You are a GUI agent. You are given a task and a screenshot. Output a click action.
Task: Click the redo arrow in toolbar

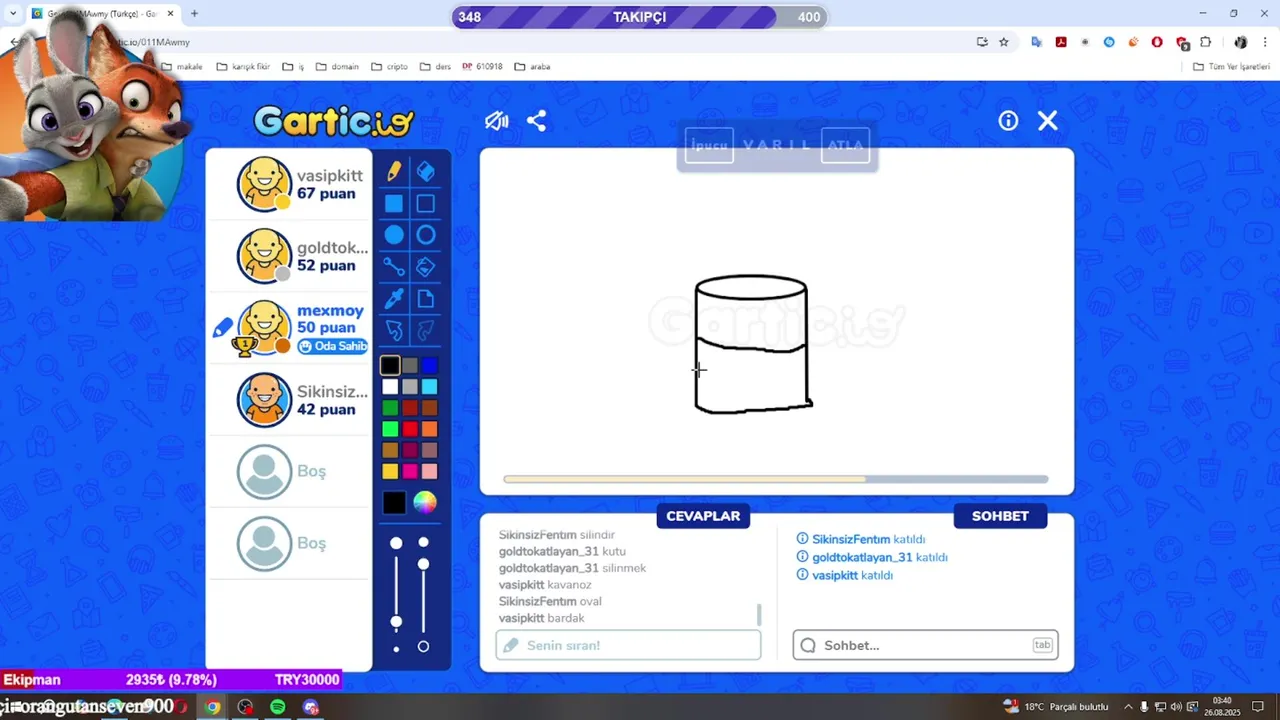click(425, 330)
